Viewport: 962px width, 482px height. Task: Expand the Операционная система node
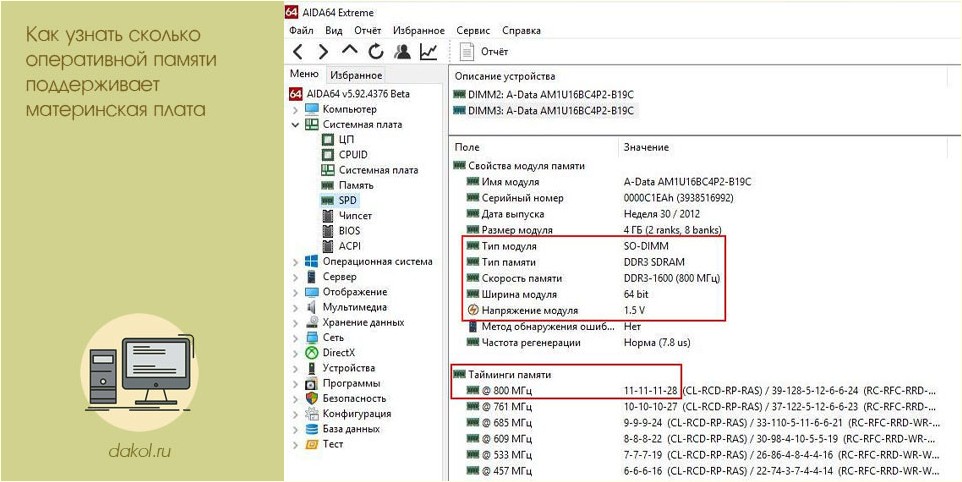296,262
